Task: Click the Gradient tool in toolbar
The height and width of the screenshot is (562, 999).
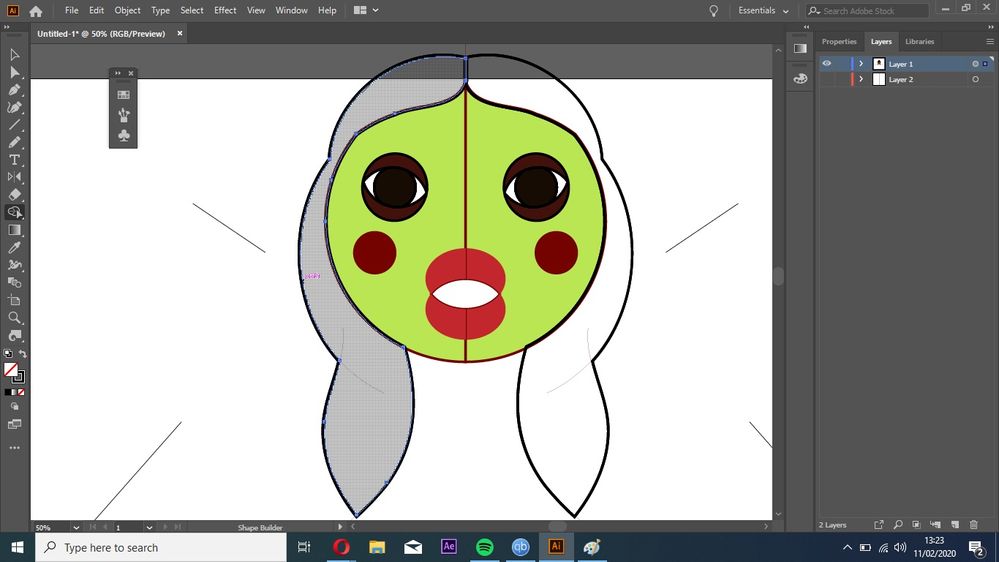Action: (15, 230)
